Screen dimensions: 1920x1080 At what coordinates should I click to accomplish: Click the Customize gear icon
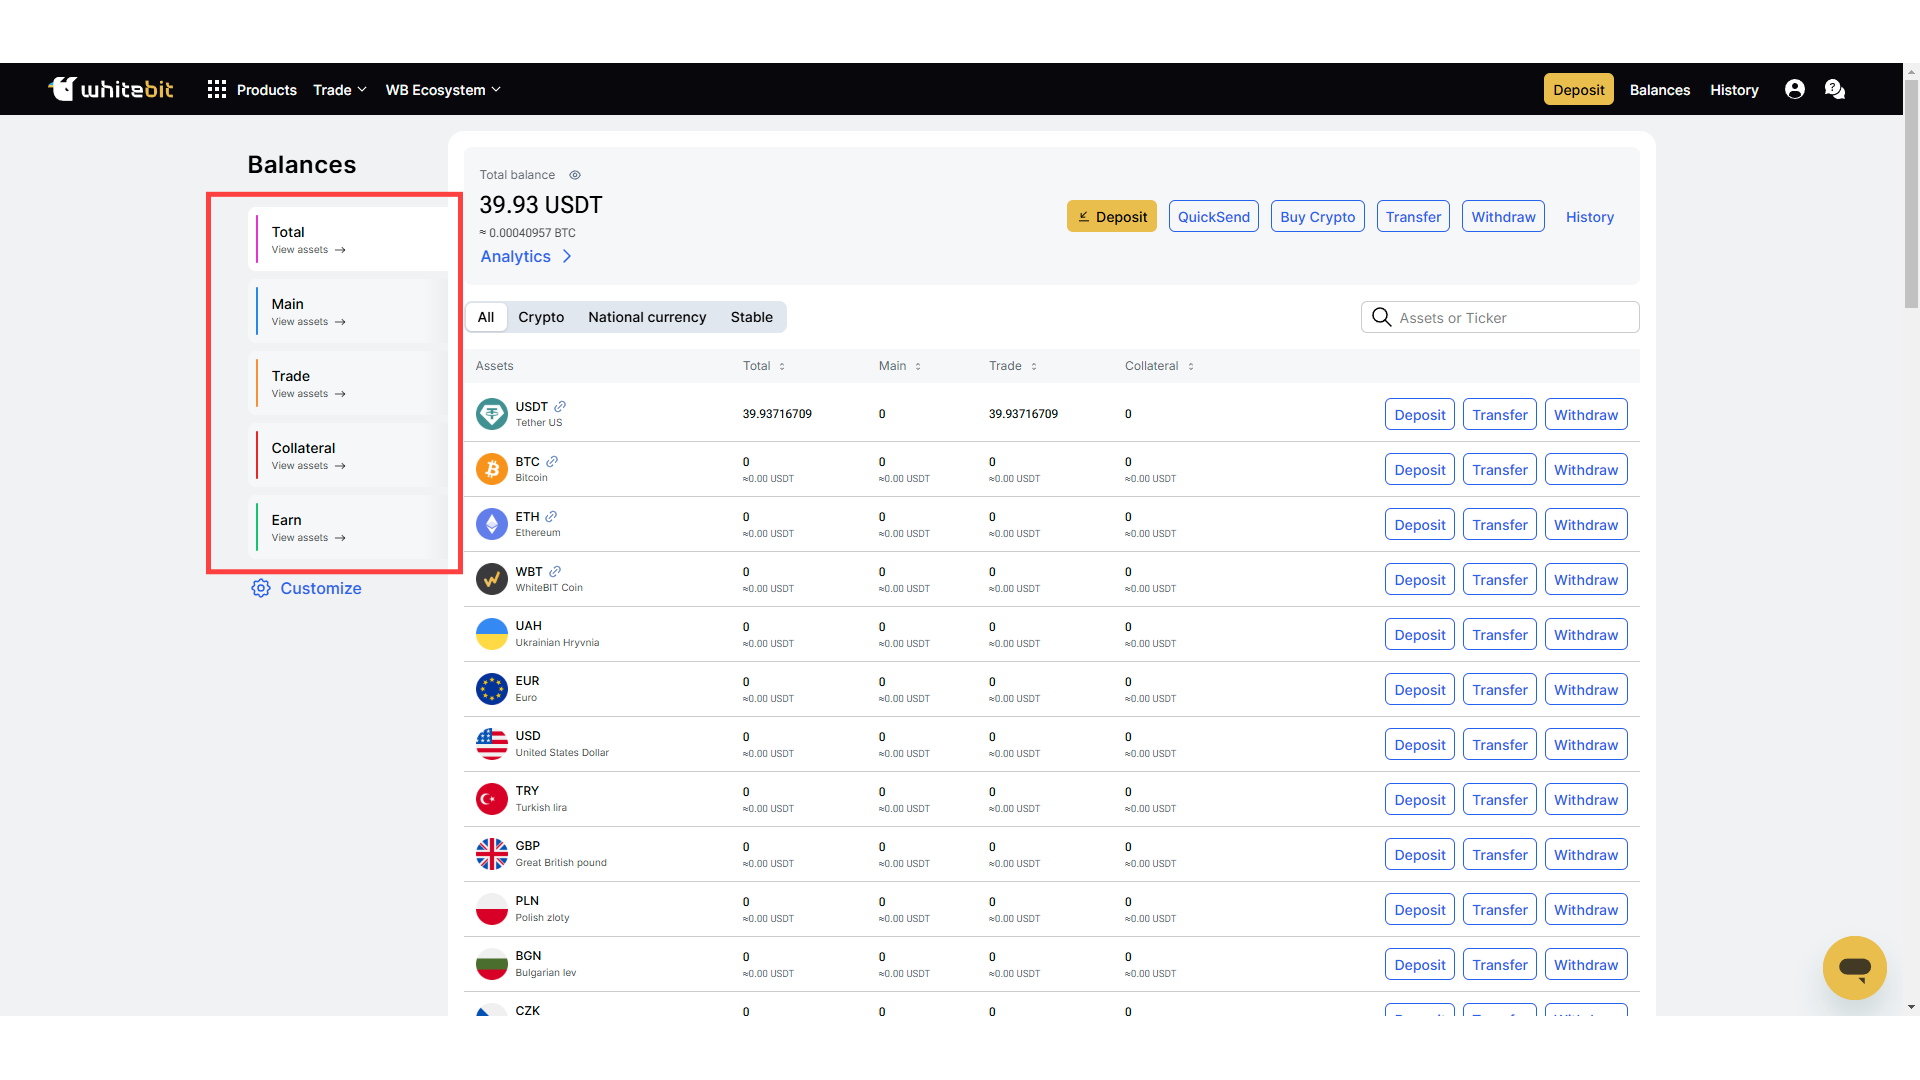point(261,588)
